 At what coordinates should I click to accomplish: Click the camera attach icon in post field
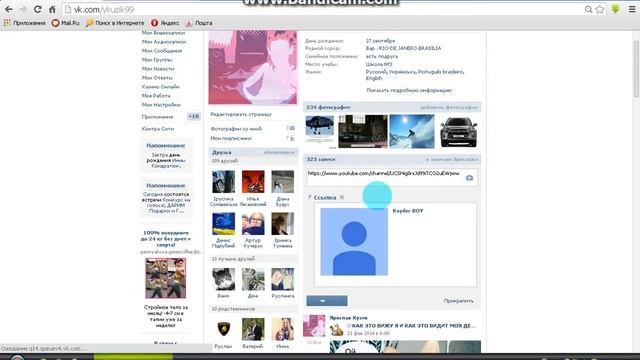[x=469, y=178]
